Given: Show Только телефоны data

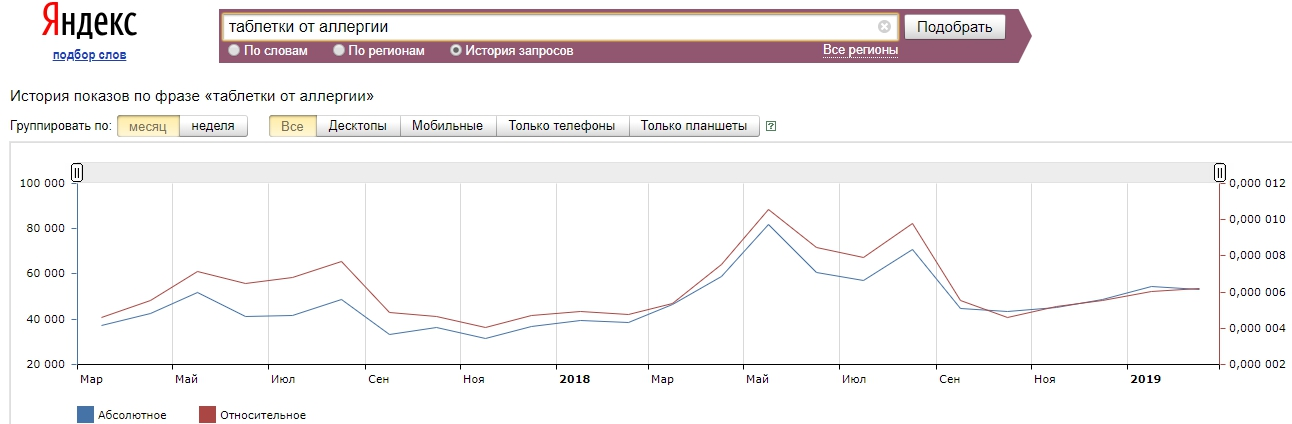Looking at the screenshot, I should pyautogui.click(x=561, y=126).
